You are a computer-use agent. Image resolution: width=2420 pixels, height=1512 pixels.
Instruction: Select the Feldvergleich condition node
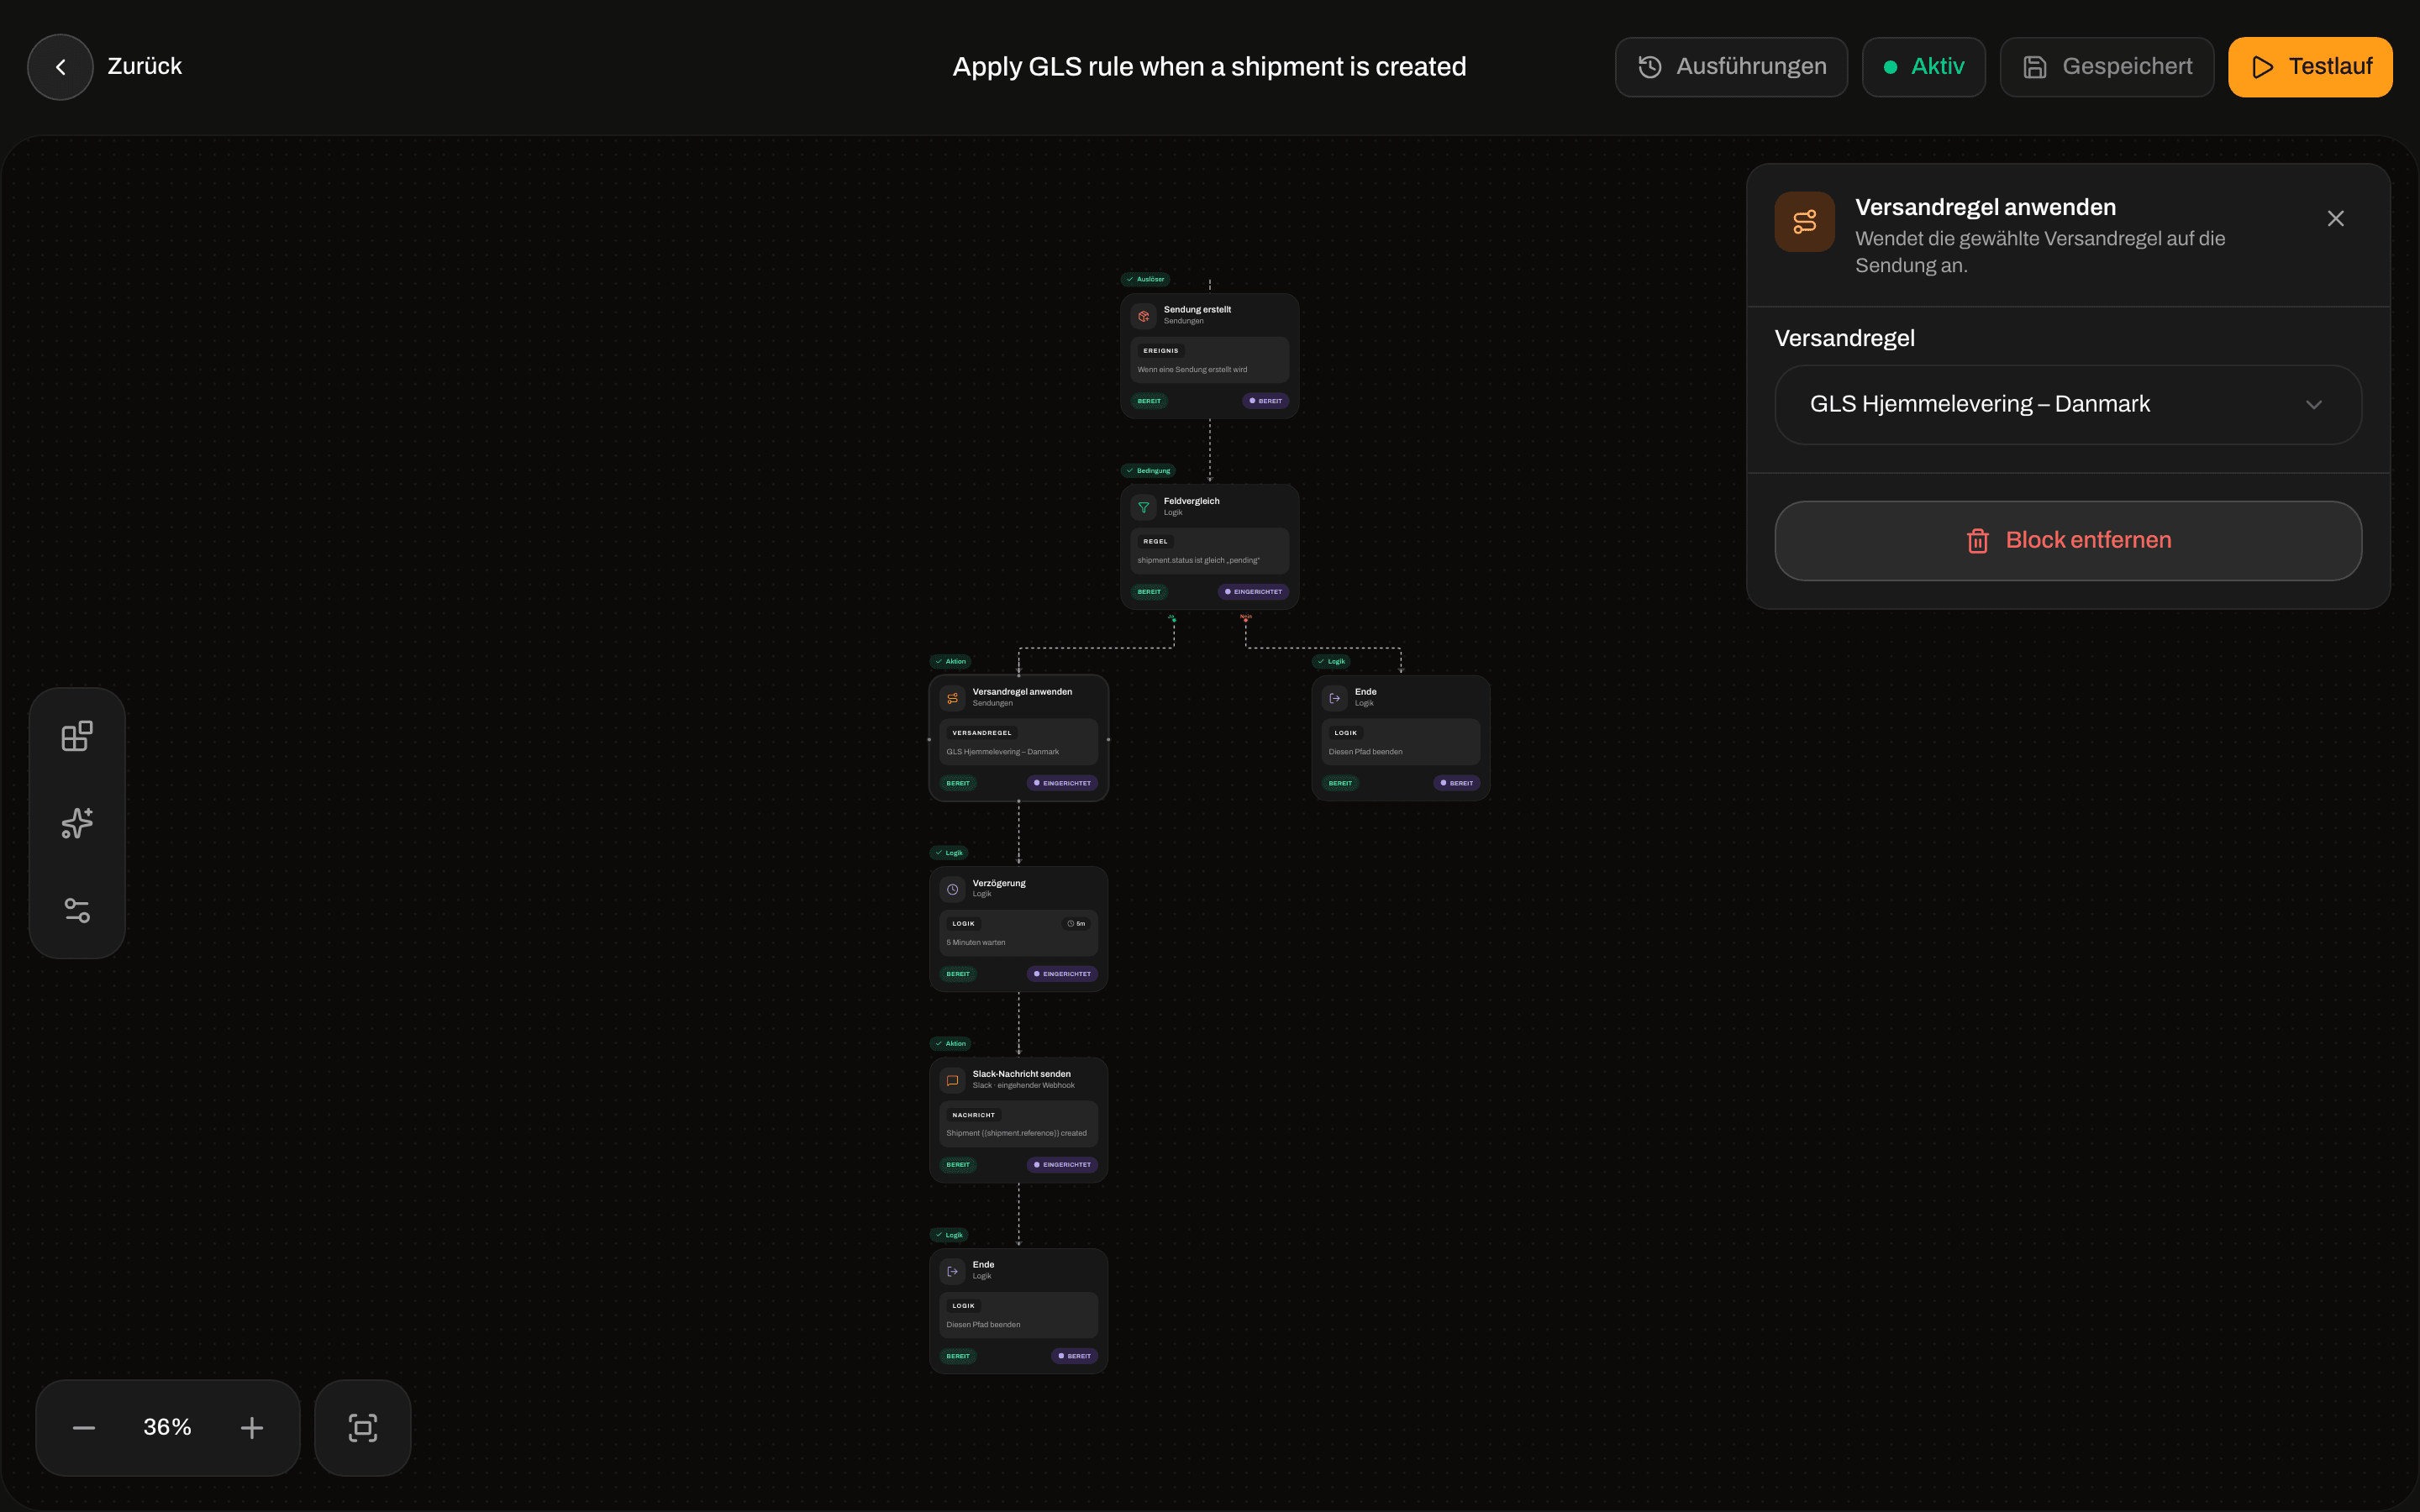click(1209, 546)
